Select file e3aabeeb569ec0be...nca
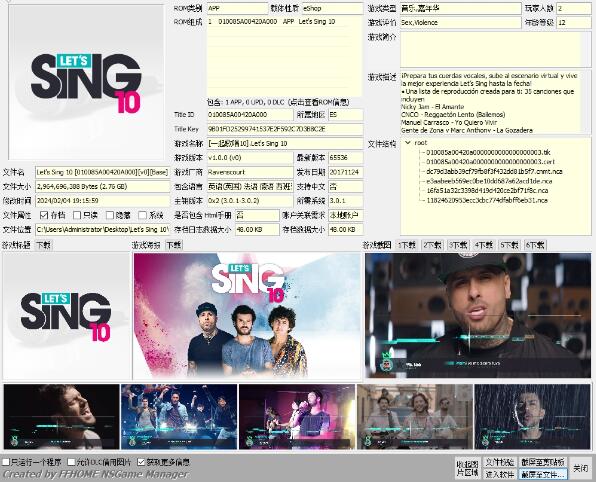The height and width of the screenshot is (482, 596). tap(489, 181)
